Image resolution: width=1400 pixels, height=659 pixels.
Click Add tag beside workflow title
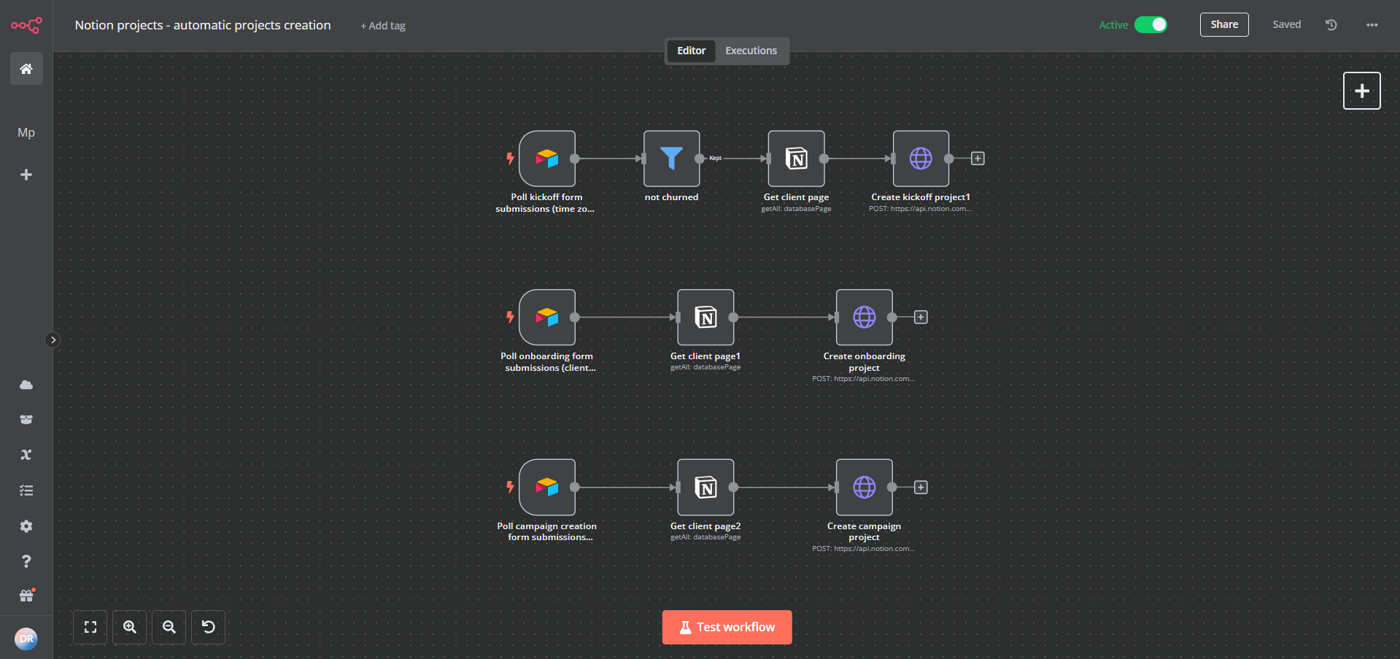click(383, 26)
